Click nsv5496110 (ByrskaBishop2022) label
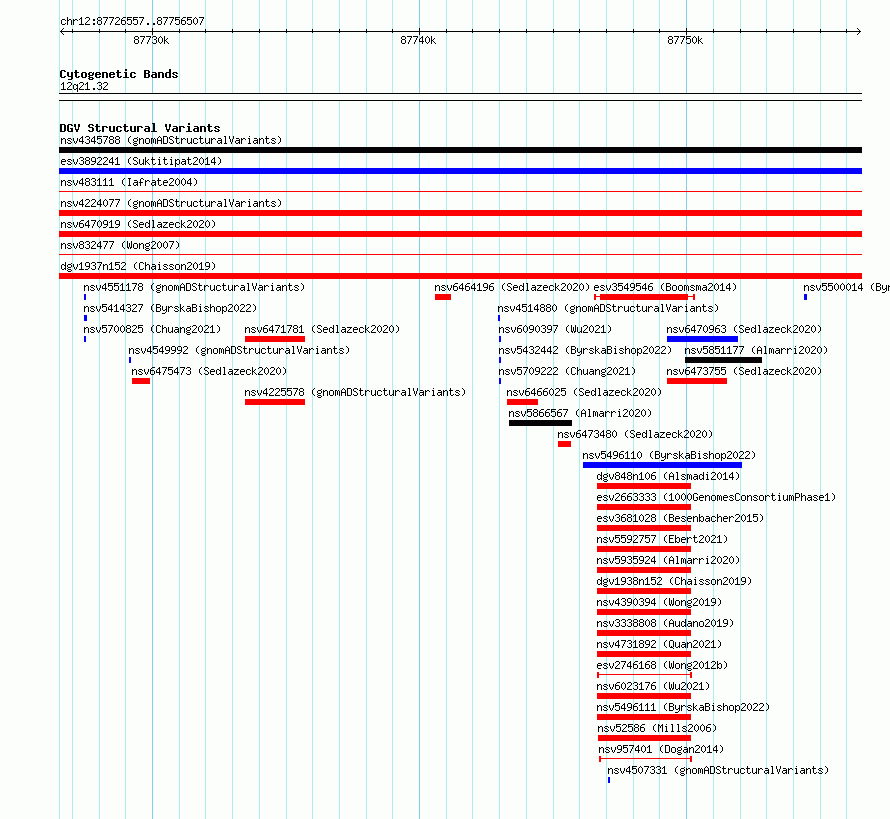This screenshot has width=890, height=819. coord(669,455)
